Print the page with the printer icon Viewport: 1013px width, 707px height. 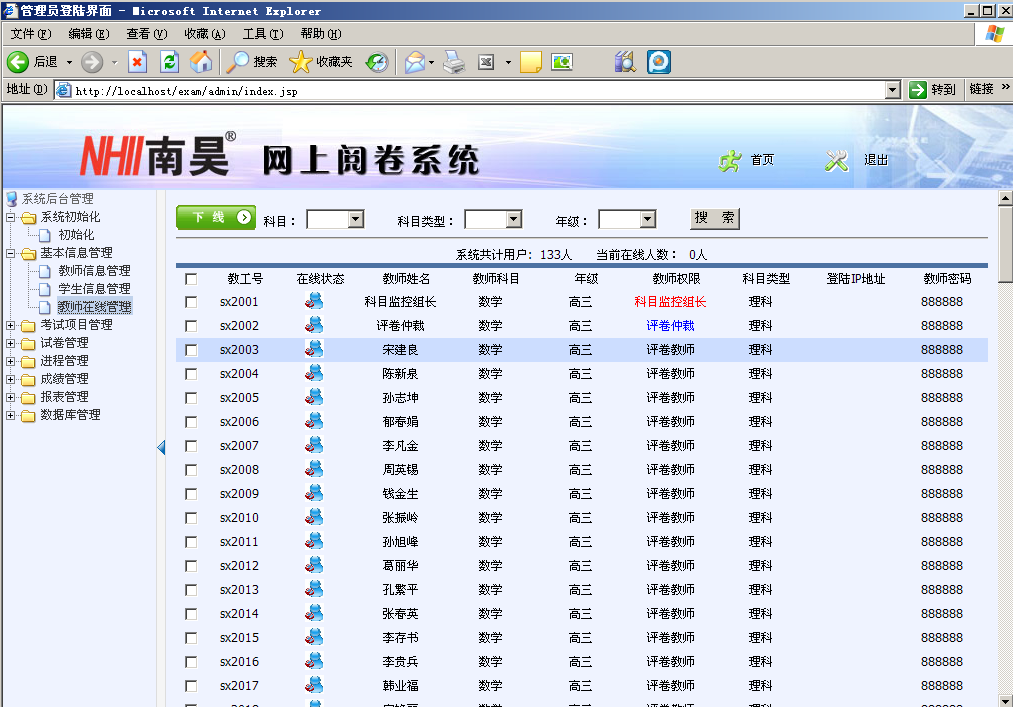(454, 62)
